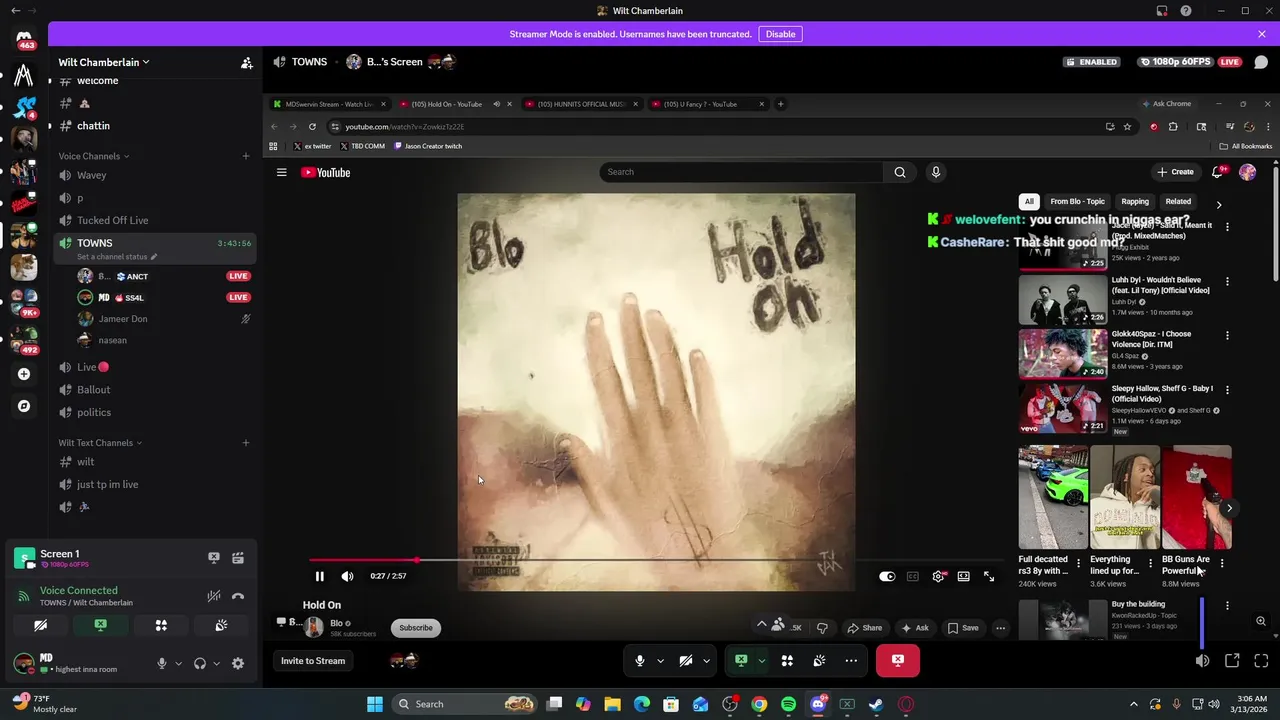Open YouTube player settings gear
This screenshot has height=720, width=1280.
(938, 576)
